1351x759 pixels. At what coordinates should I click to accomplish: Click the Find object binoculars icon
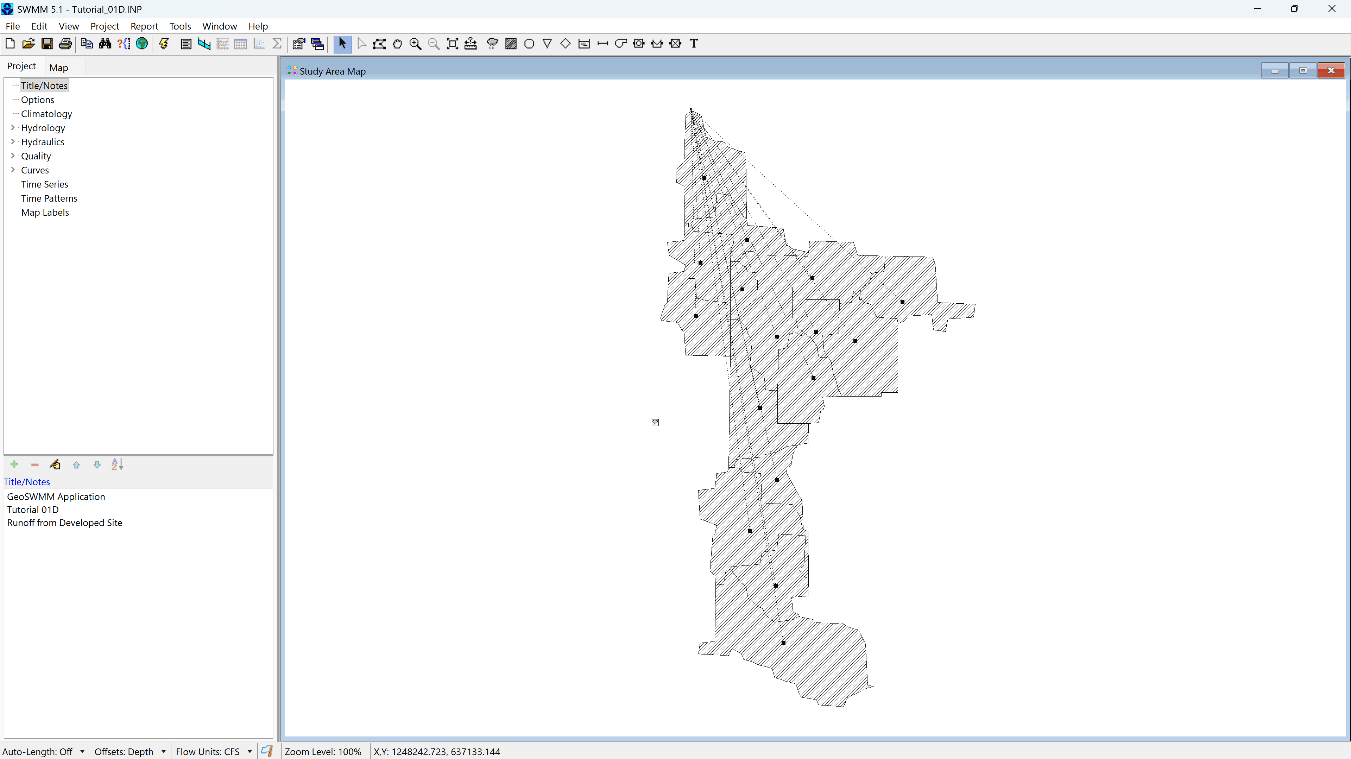click(105, 44)
